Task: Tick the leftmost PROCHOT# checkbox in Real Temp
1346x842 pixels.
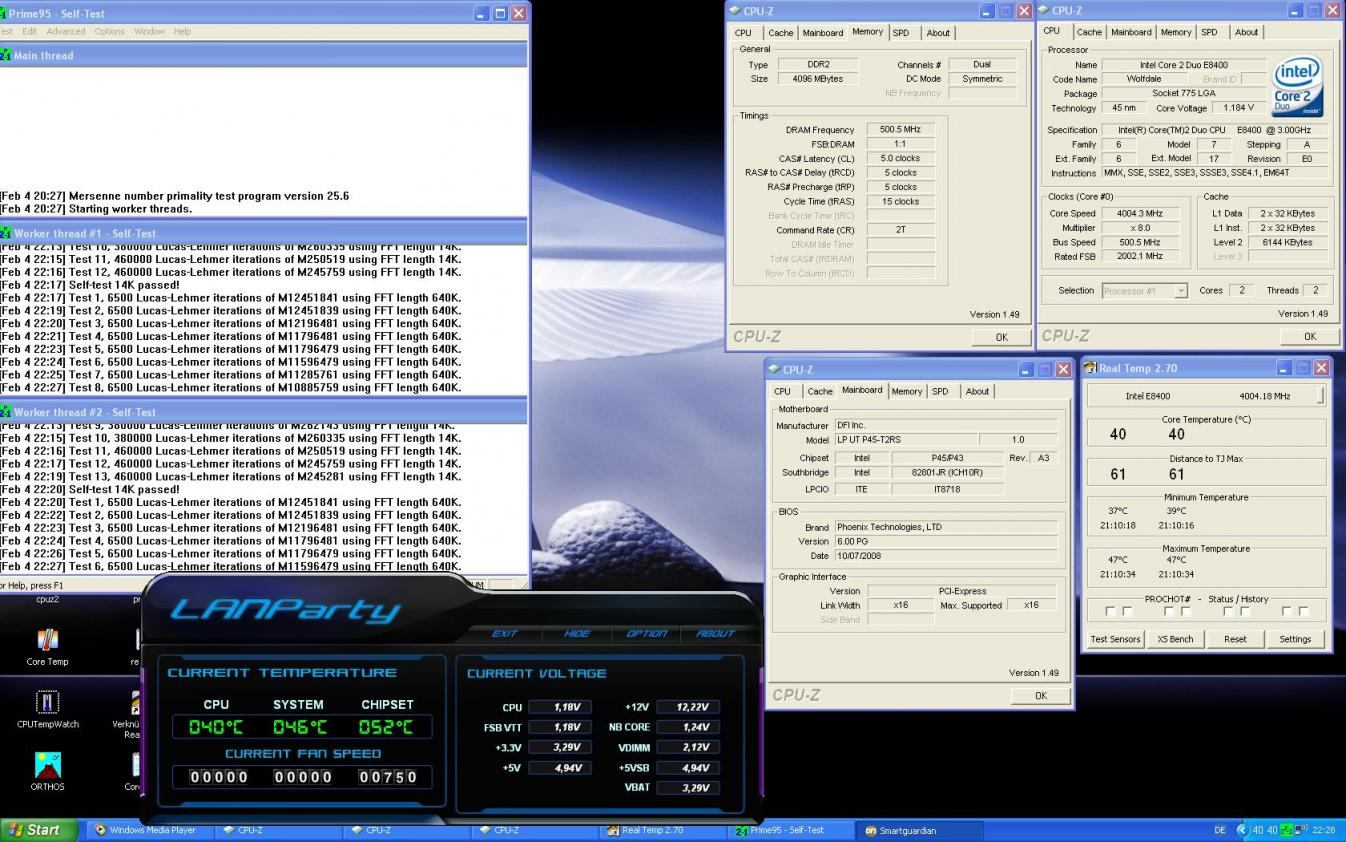Action: 1110,611
